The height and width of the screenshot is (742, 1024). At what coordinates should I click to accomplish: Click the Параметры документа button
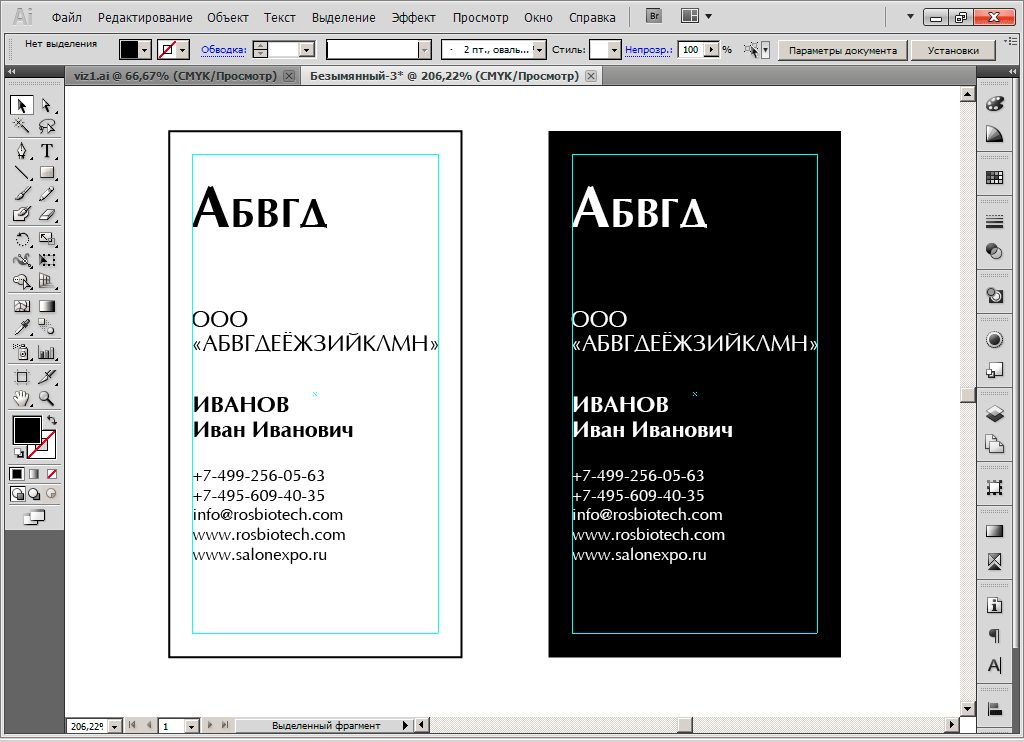842,50
